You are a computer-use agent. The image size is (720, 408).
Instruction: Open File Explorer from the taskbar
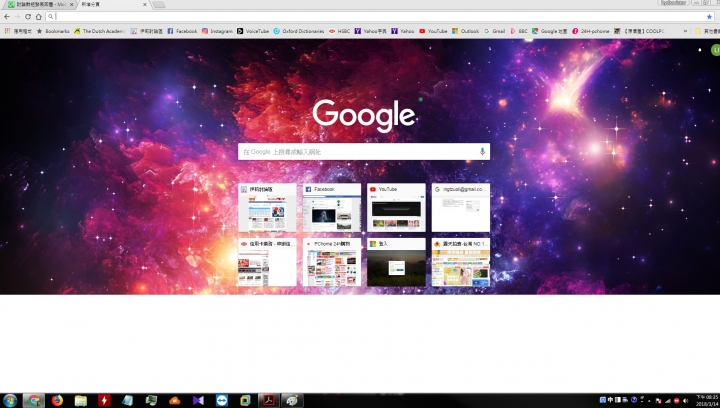tap(81, 400)
